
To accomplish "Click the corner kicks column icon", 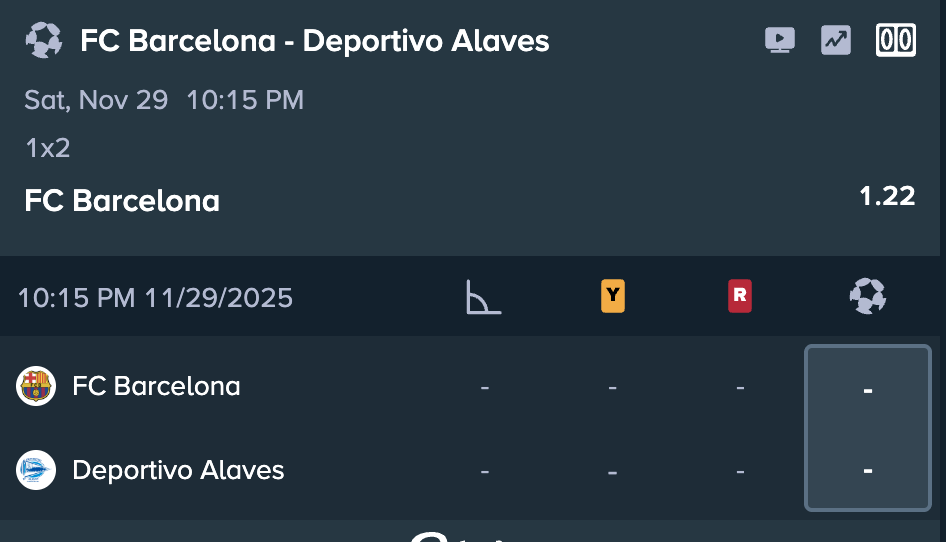I will pyautogui.click(x=483, y=297).
